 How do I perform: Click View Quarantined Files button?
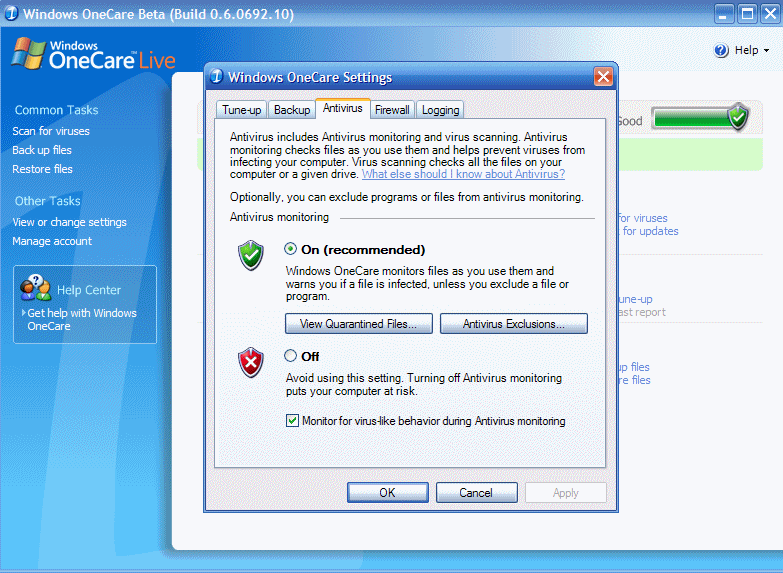coord(359,324)
